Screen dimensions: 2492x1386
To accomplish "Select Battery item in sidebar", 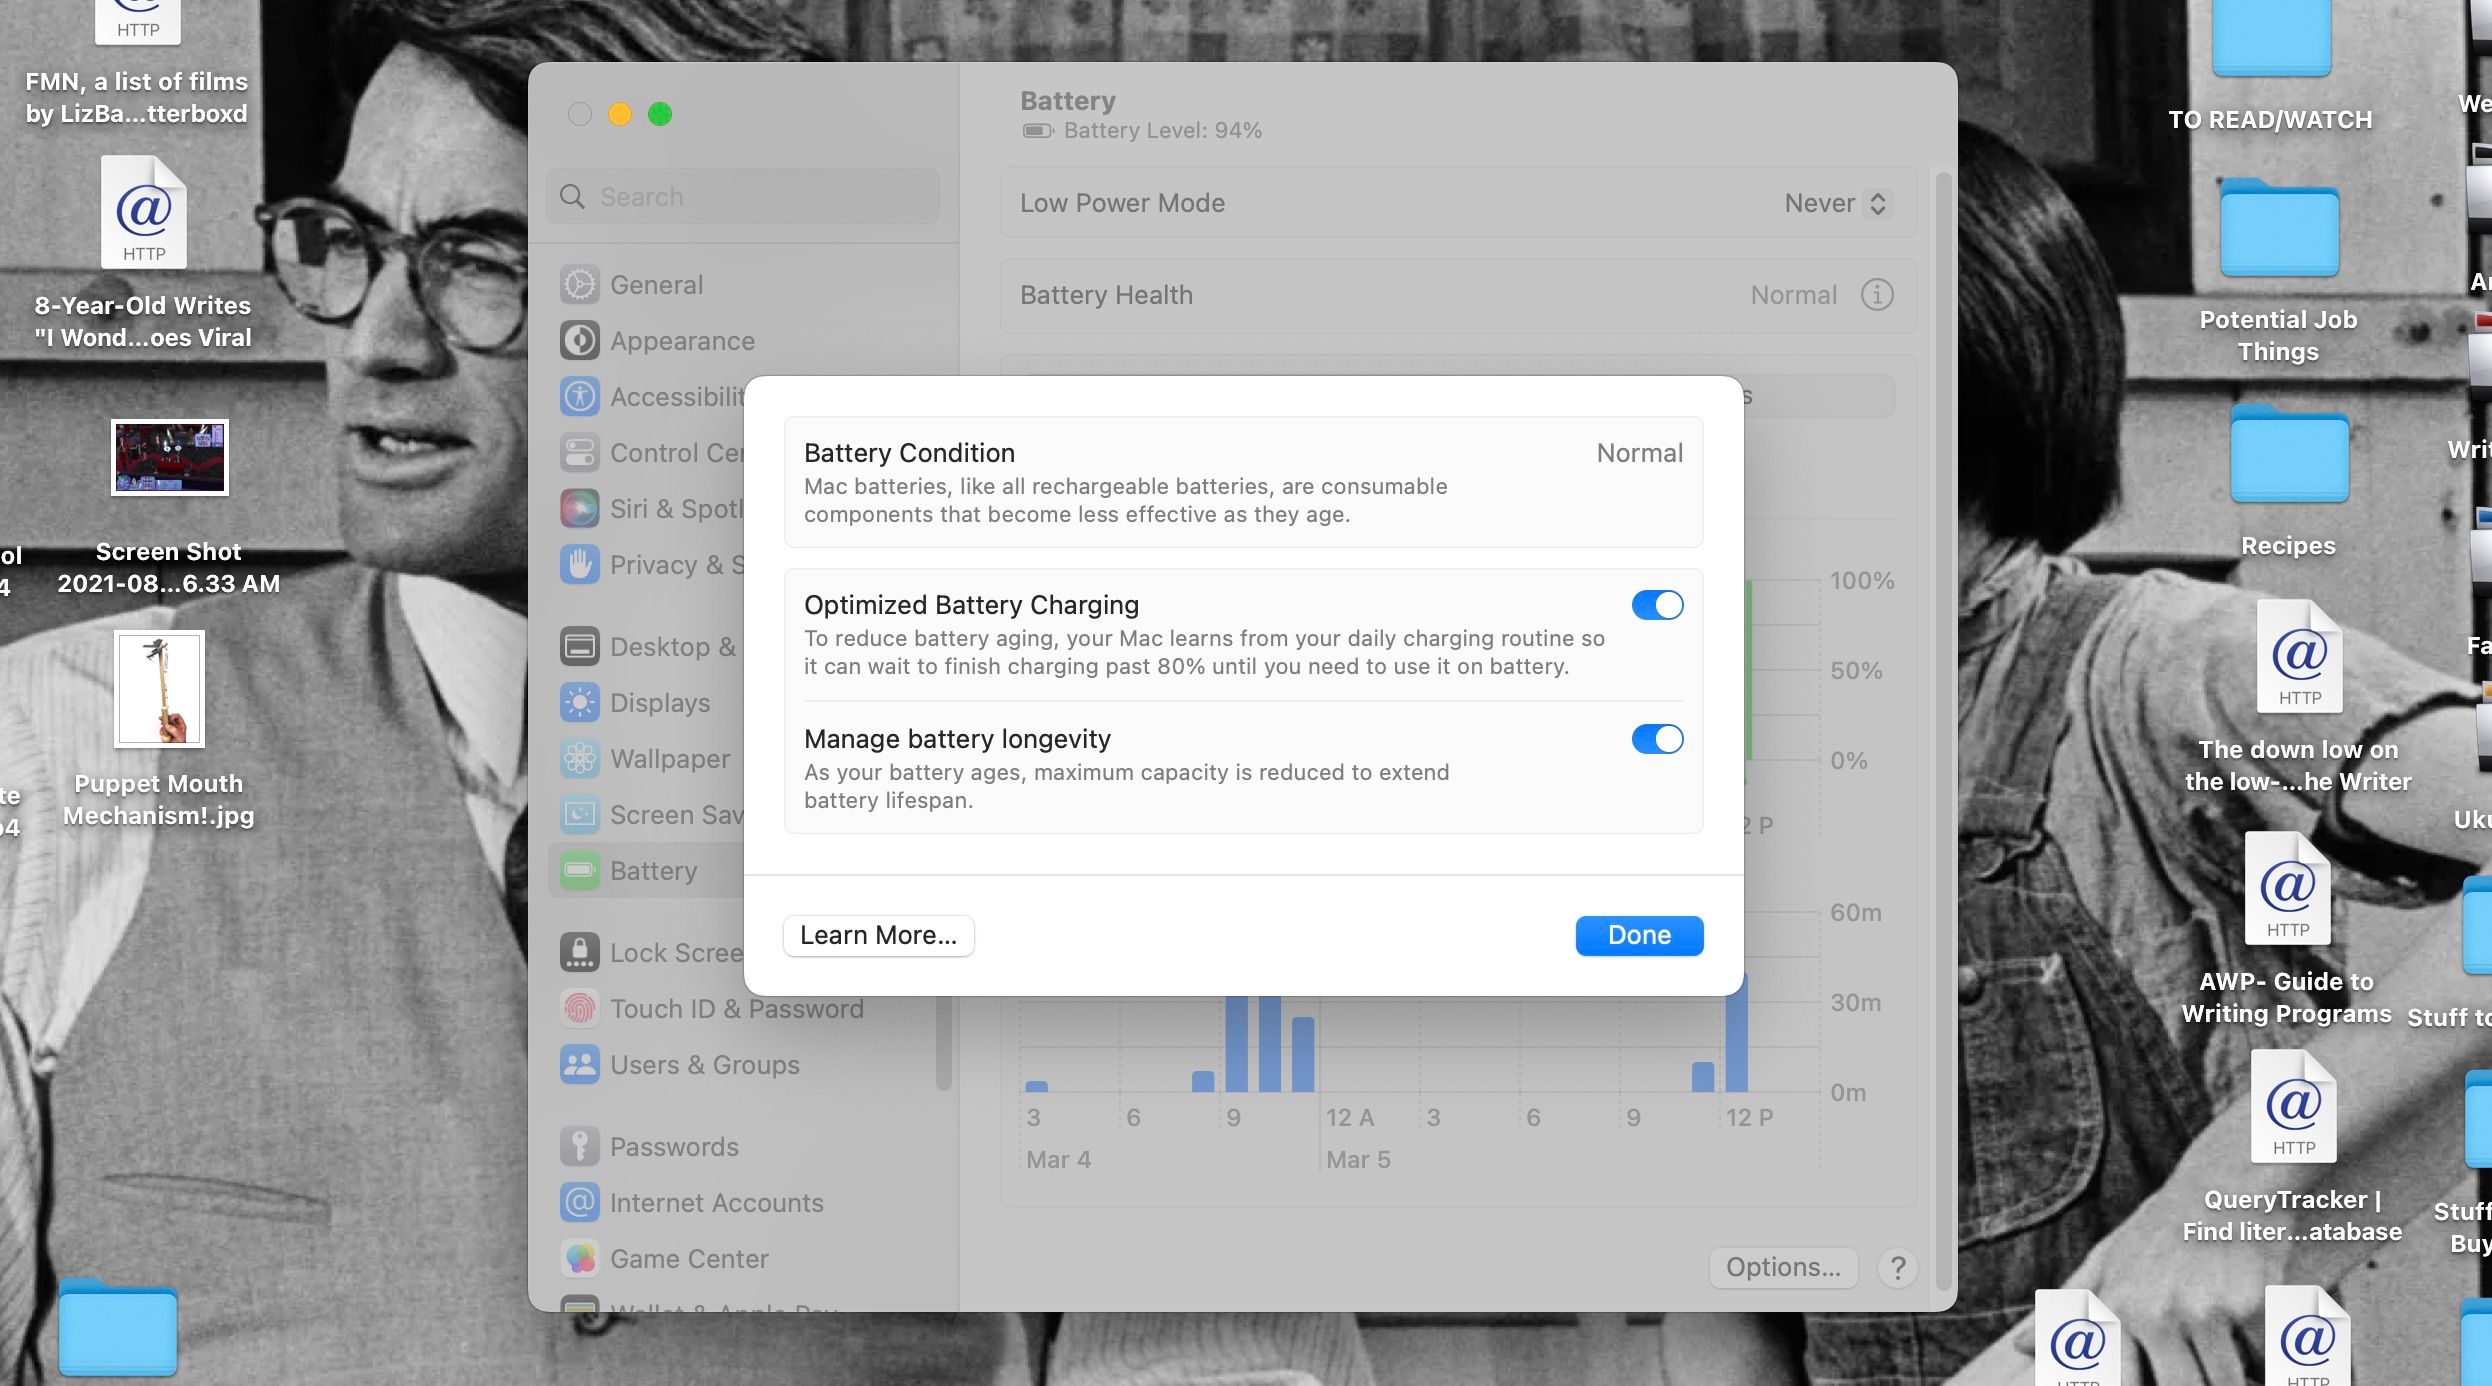I will 652,871.
